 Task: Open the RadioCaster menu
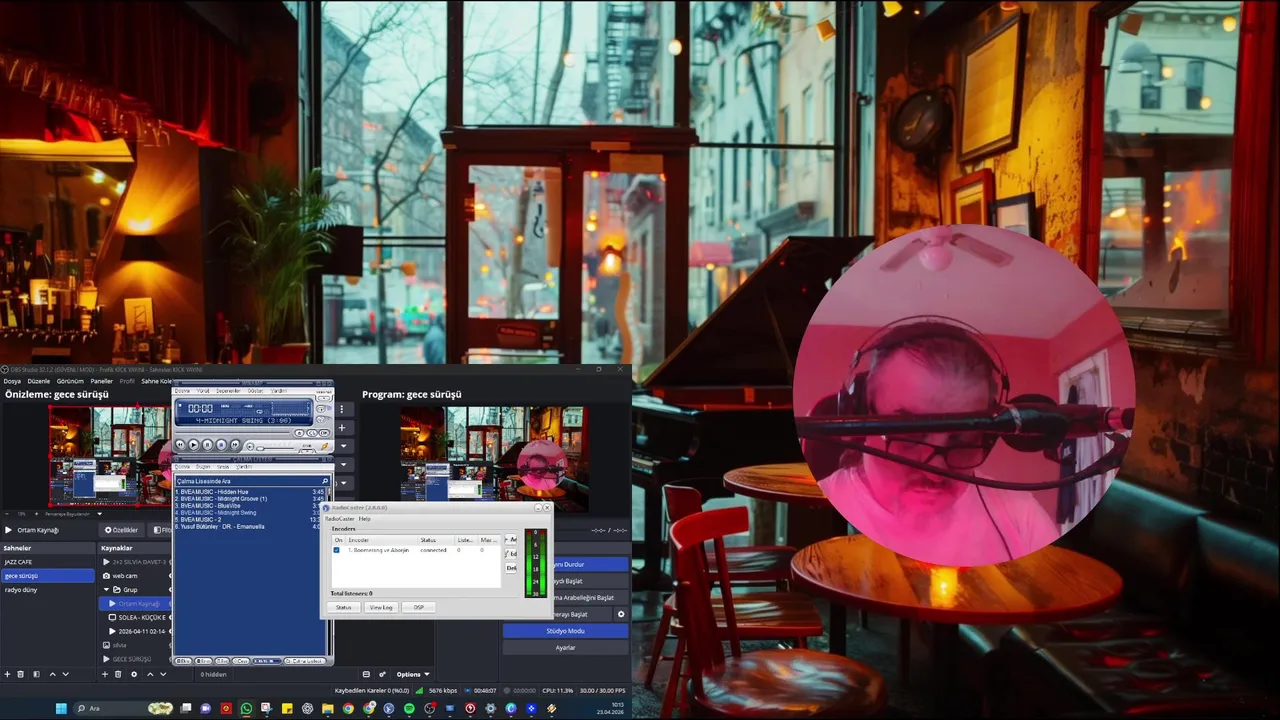339,519
